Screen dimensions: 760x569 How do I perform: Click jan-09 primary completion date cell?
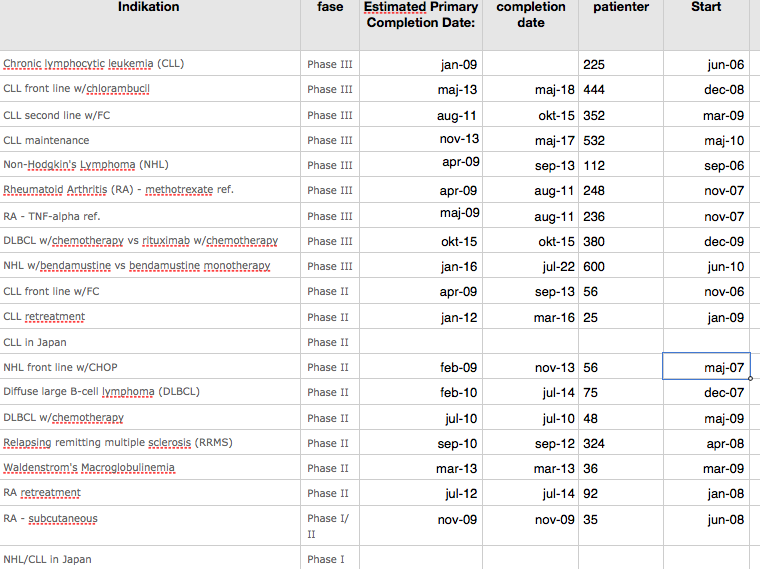click(421, 63)
